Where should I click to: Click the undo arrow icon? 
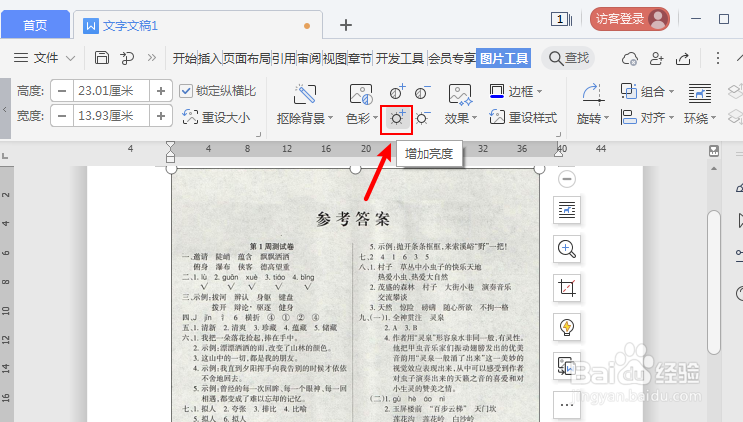point(127,58)
